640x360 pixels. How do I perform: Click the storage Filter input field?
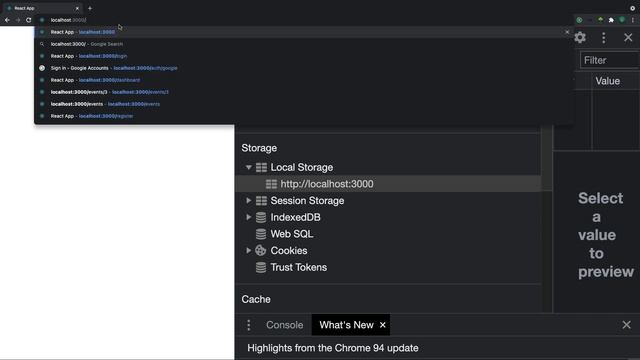point(610,60)
